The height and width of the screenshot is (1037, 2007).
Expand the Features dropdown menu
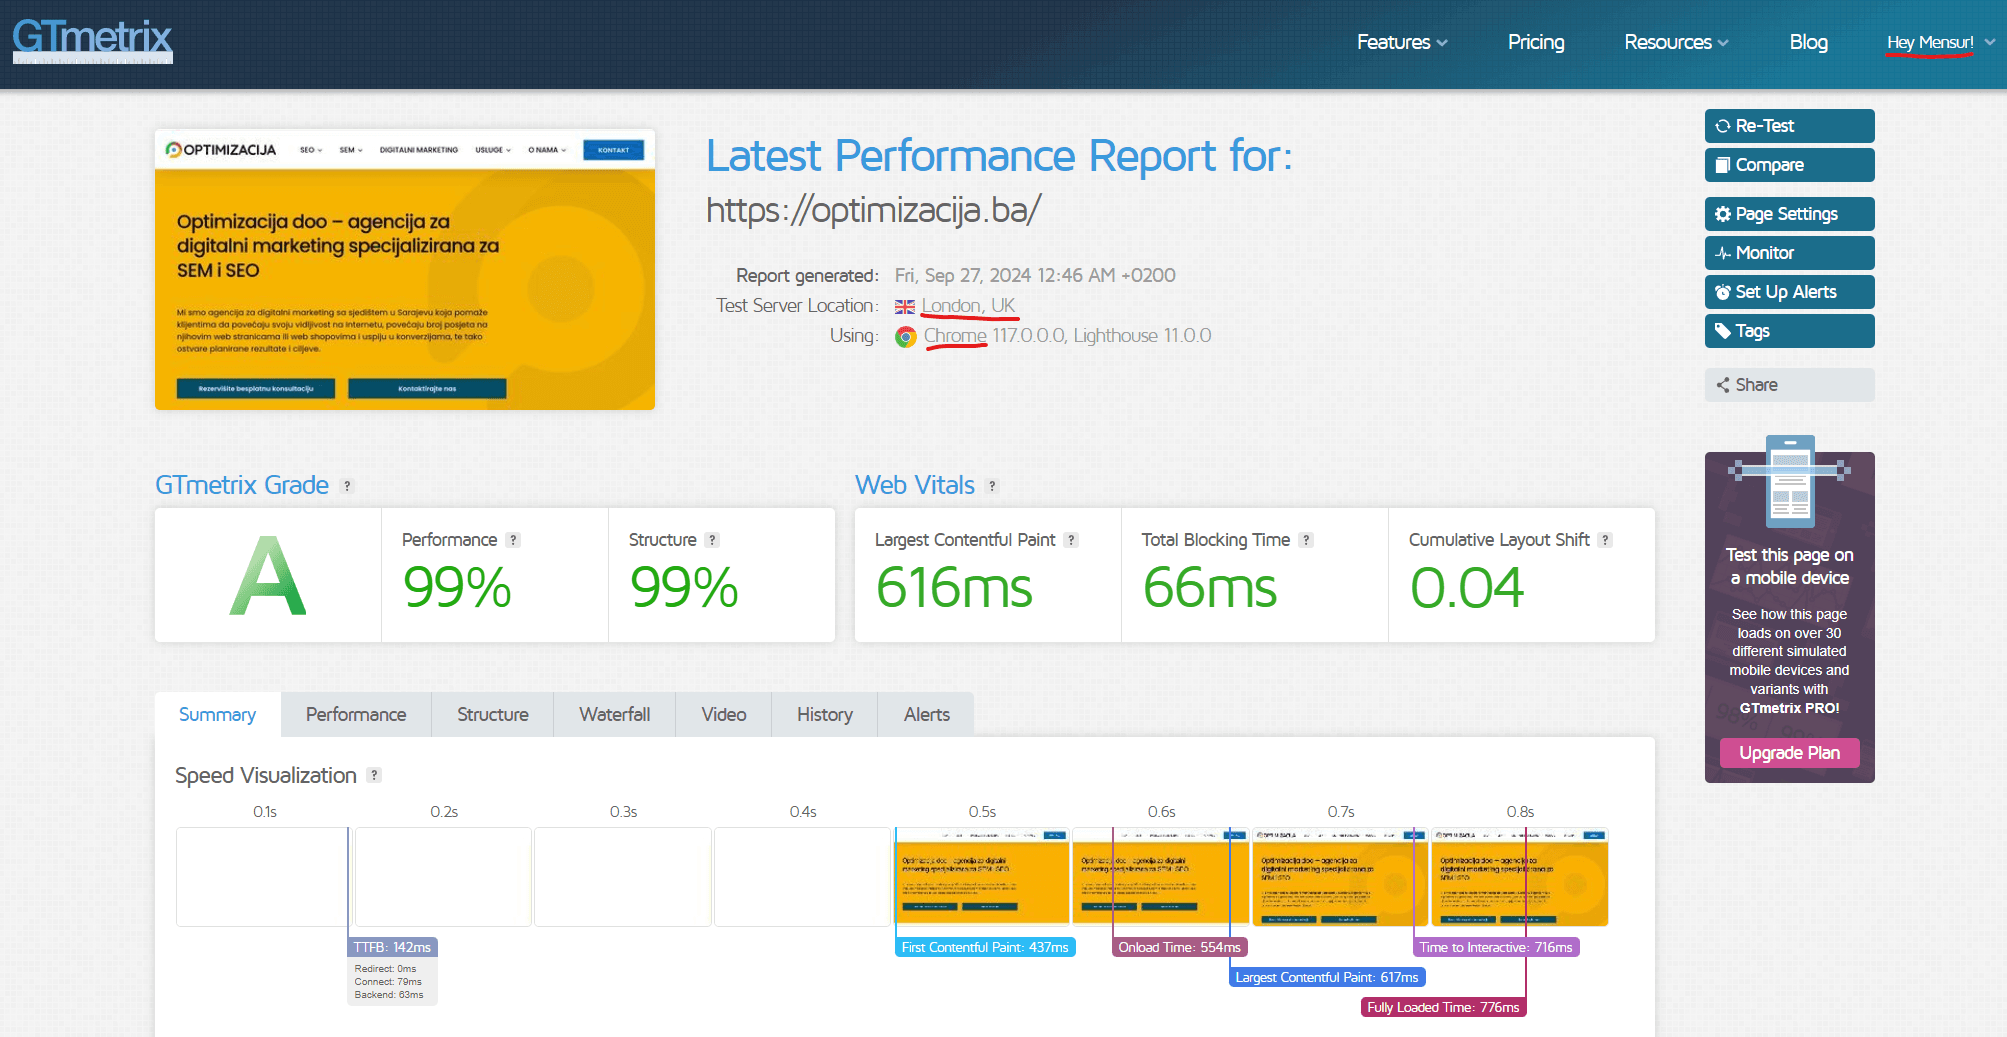(1401, 42)
